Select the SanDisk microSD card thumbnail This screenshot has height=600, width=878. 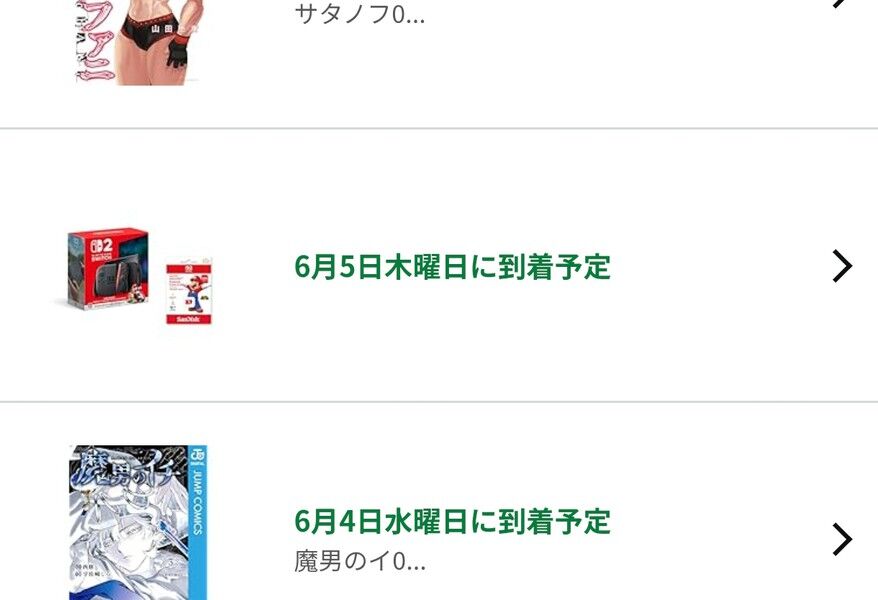tap(189, 292)
